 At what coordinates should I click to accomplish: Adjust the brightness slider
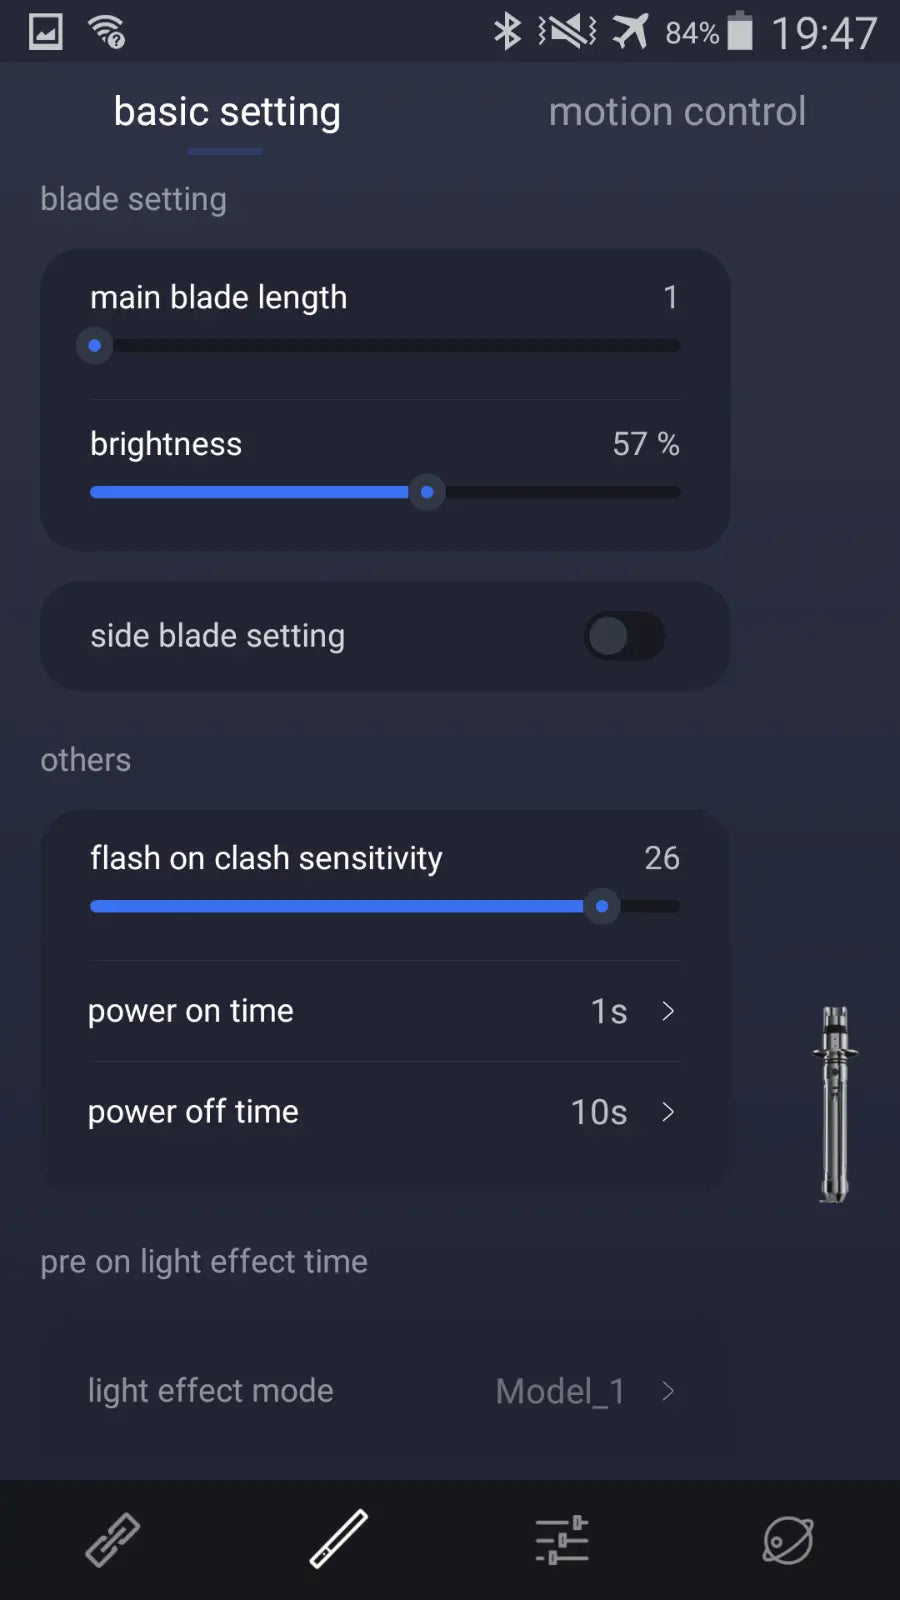pos(426,492)
